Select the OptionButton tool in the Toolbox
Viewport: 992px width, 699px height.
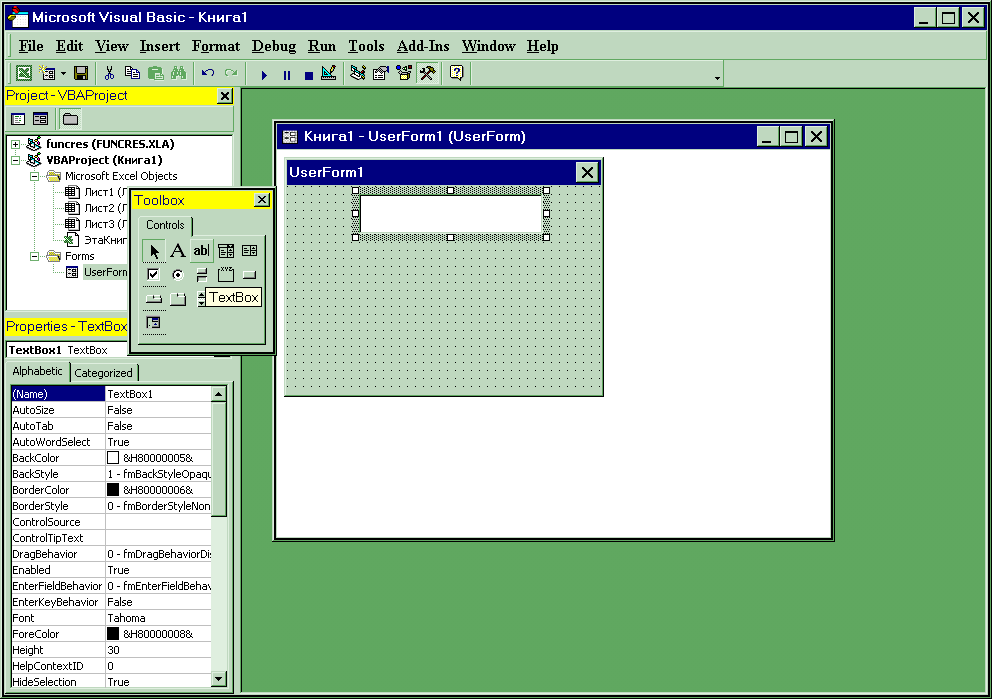tap(178, 275)
